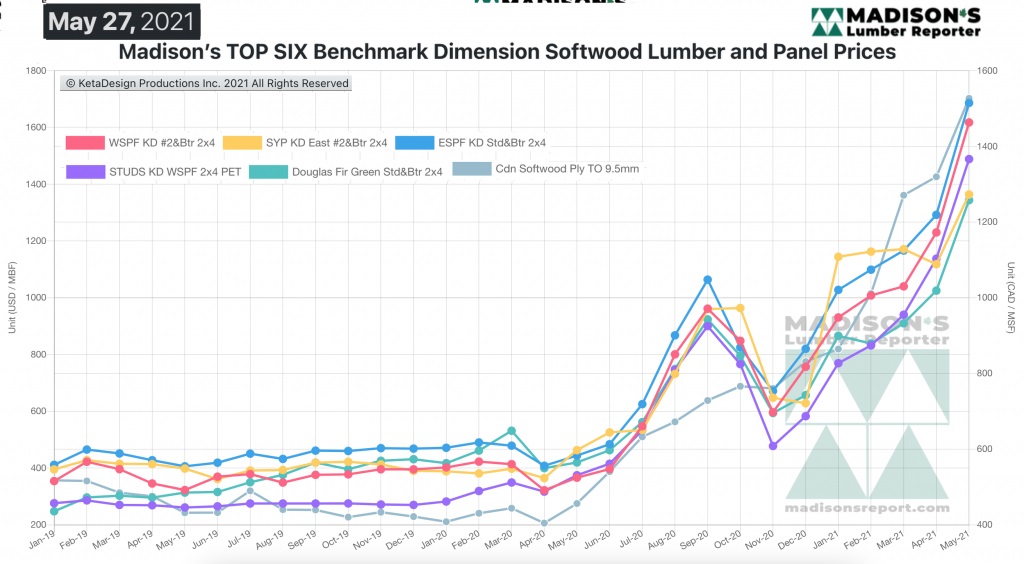The width and height of the screenshot is (1024, 564).
Task: Select the red WSPF data point at May-21
Action: coord(969,123)
